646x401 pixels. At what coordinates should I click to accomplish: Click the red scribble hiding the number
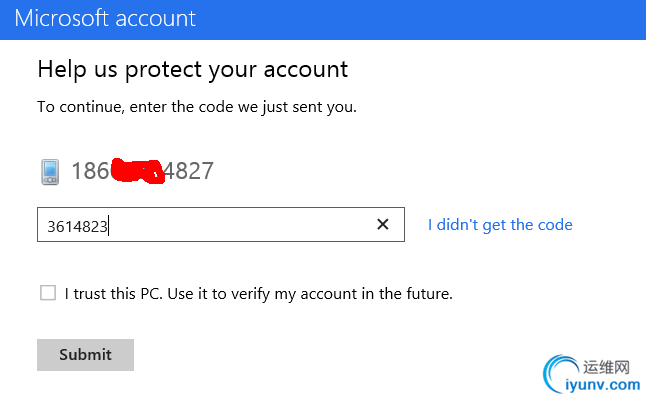pos(135,172)
